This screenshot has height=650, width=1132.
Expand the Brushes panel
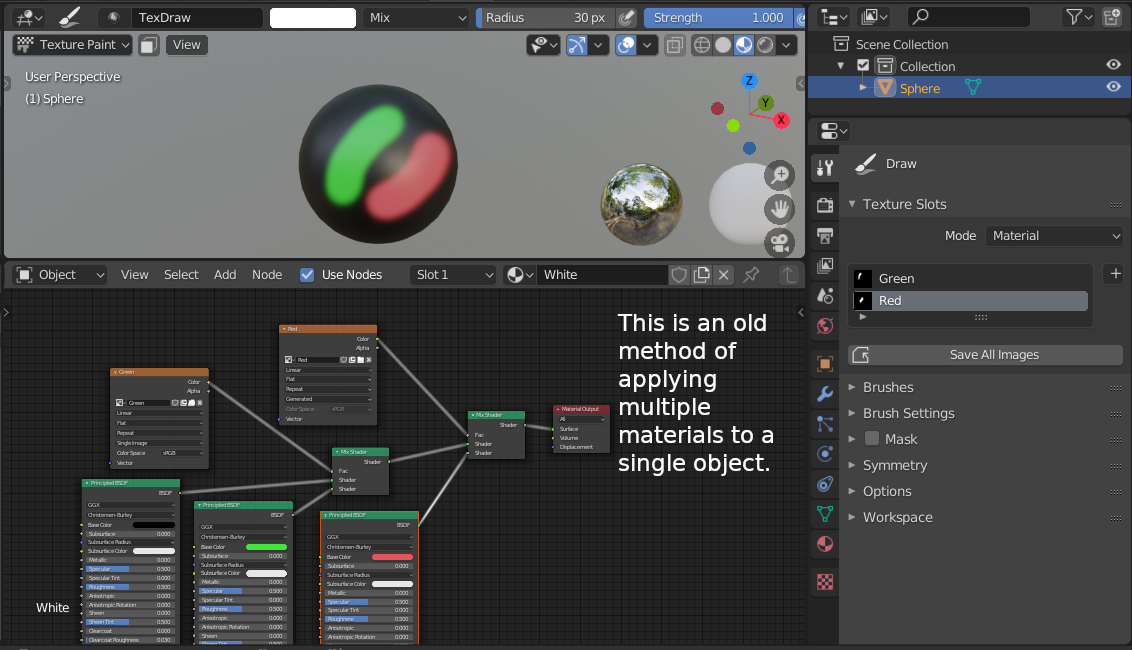point(888,387)
